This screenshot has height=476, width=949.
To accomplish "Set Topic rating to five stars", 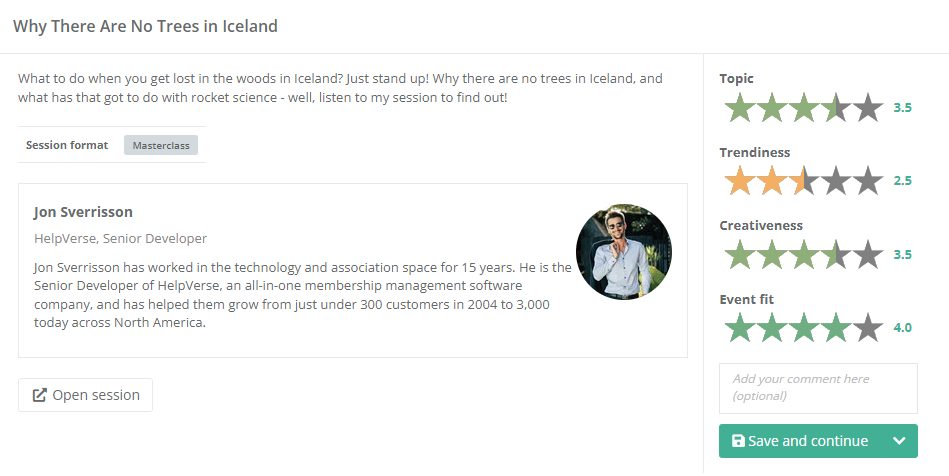I will [868, 107].
